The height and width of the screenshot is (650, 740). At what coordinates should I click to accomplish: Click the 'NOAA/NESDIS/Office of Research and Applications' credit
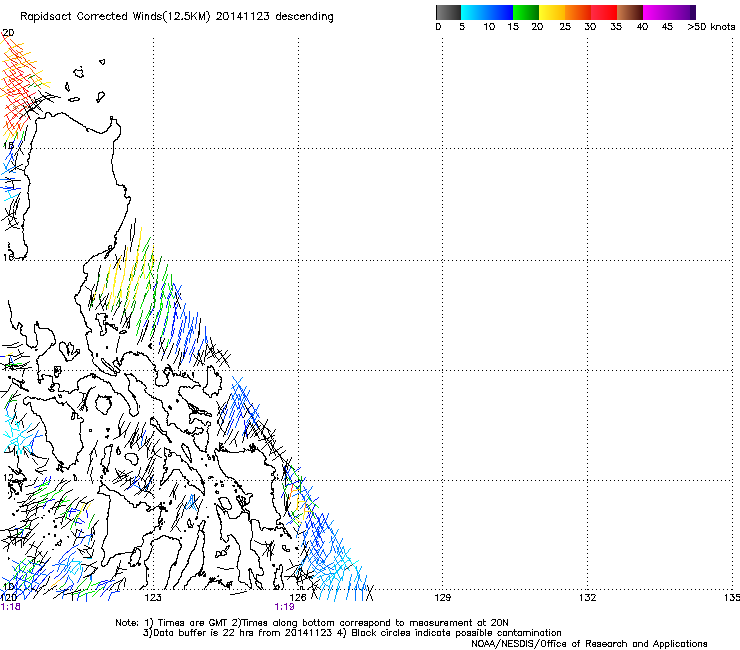point(589,644)
